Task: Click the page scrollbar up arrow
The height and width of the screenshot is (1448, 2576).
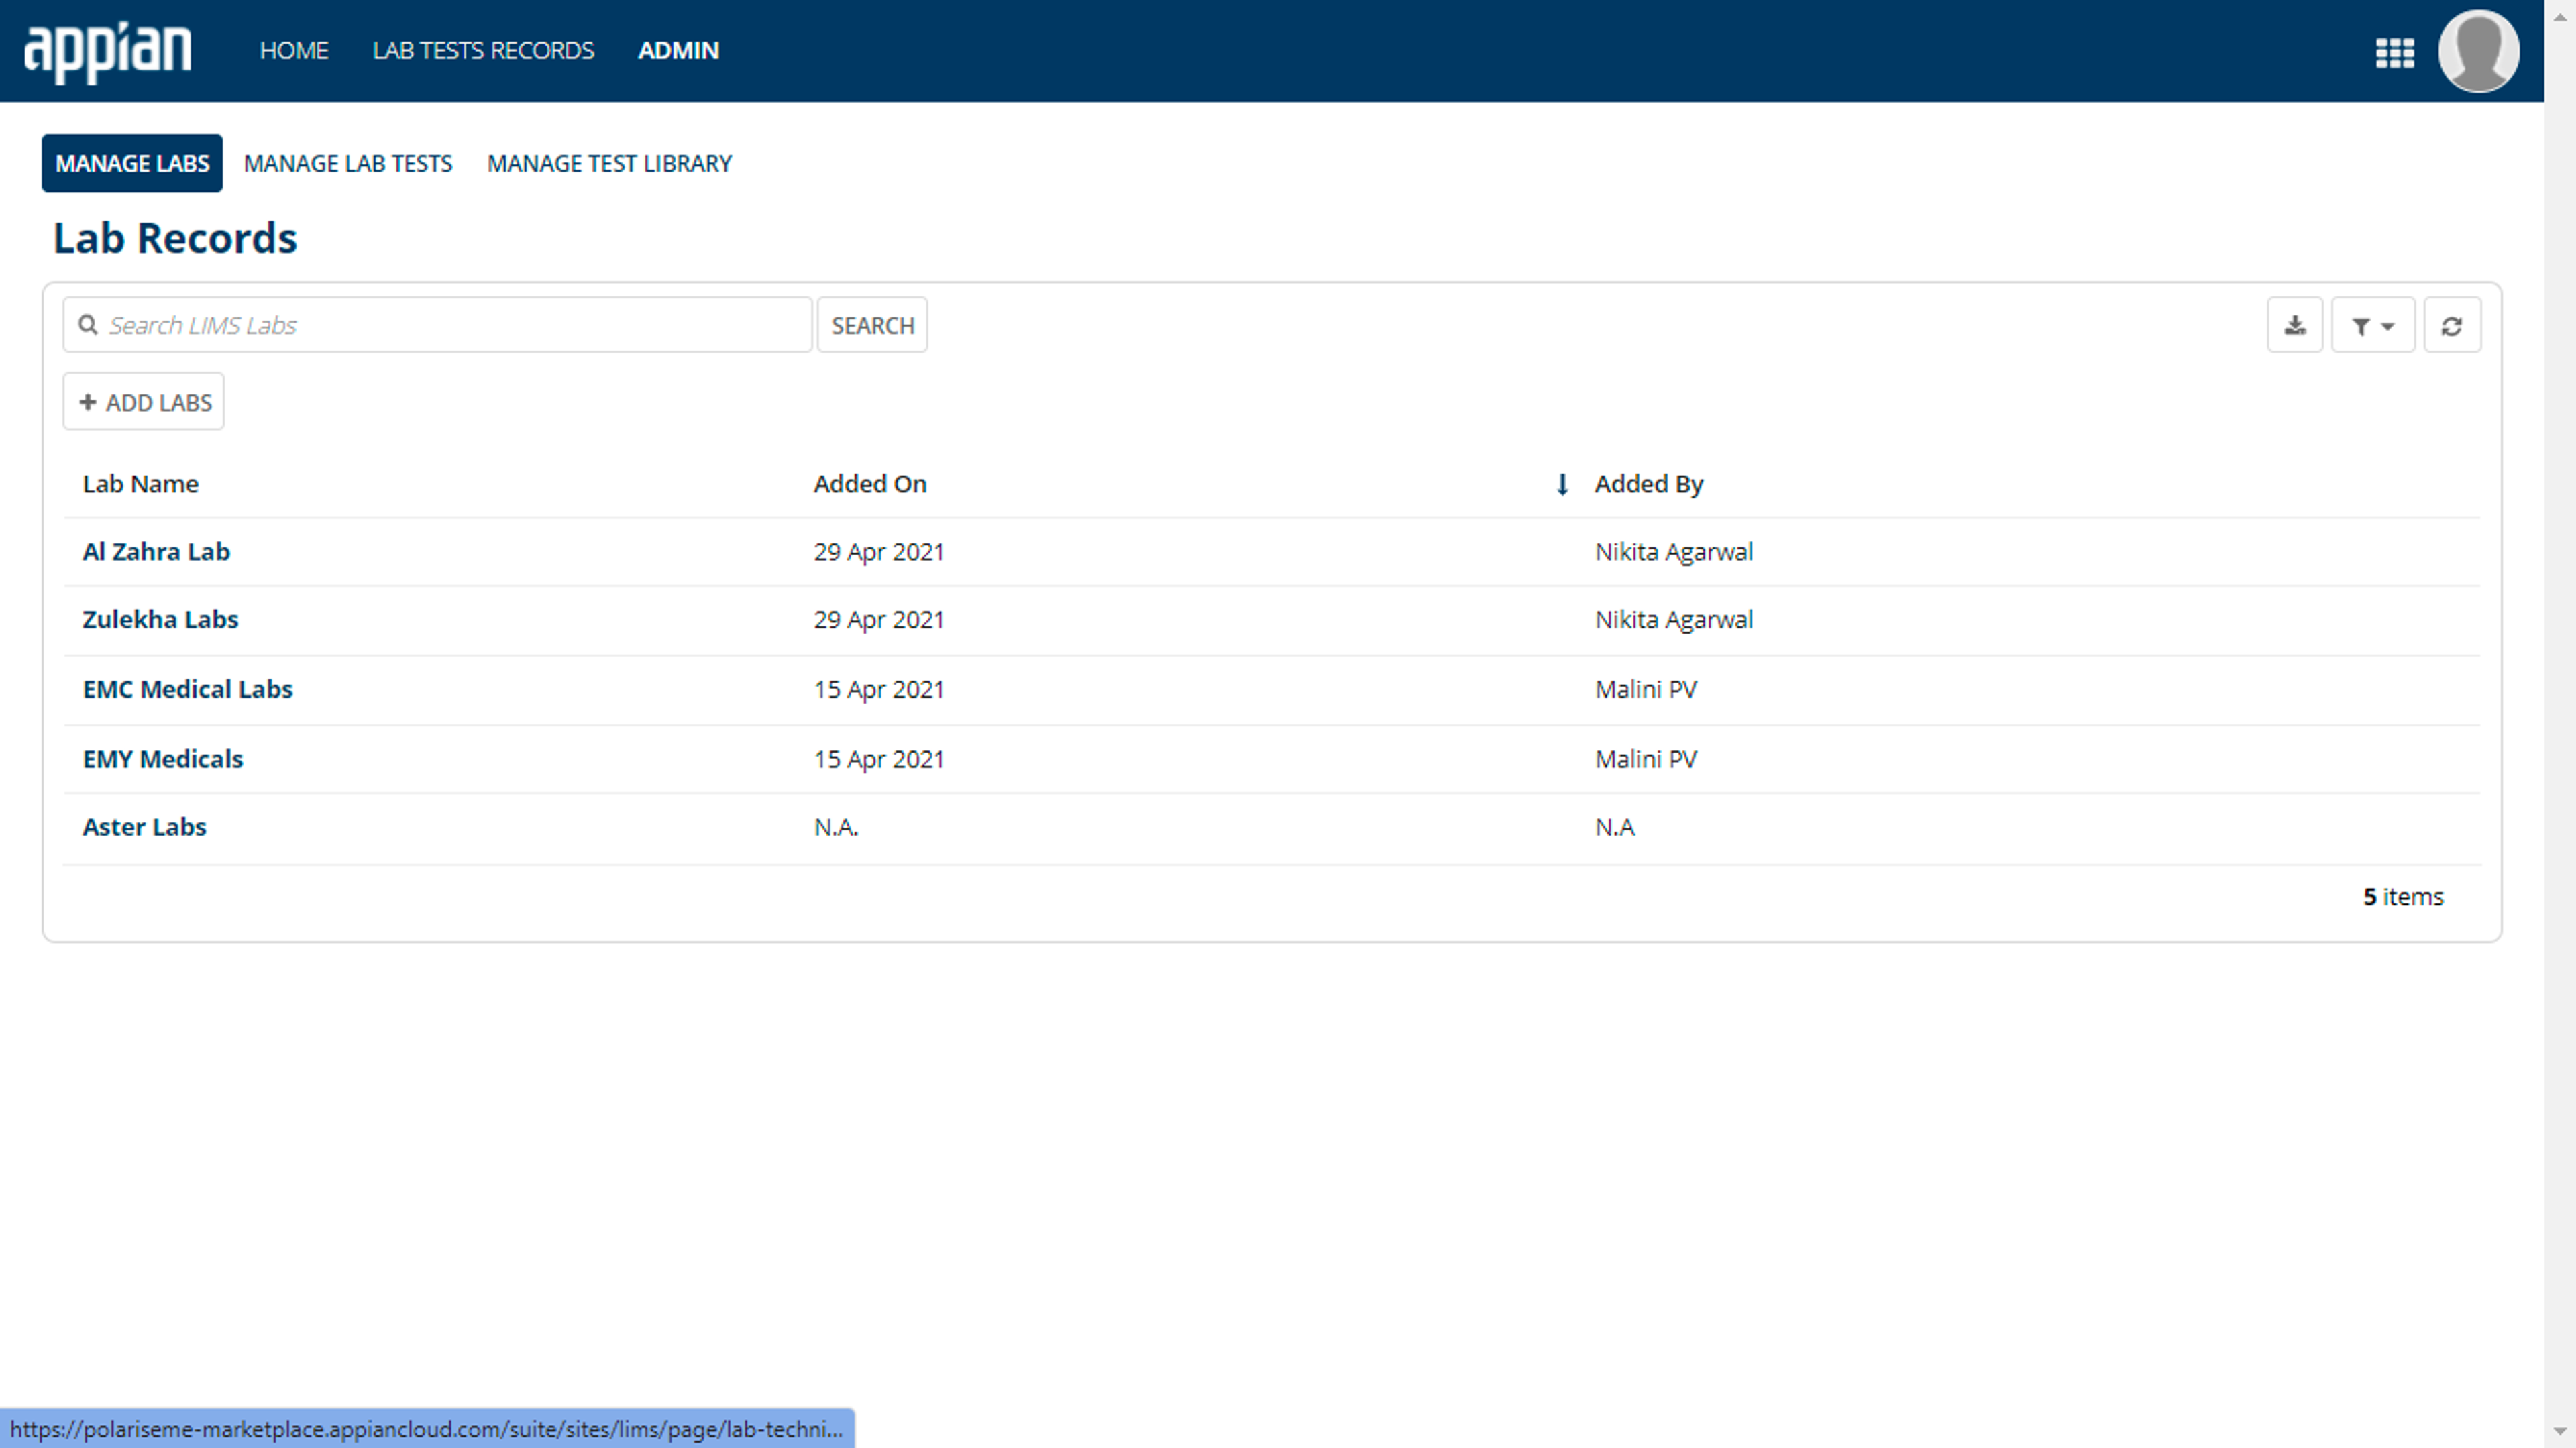Action: [x=2560, y=16]
